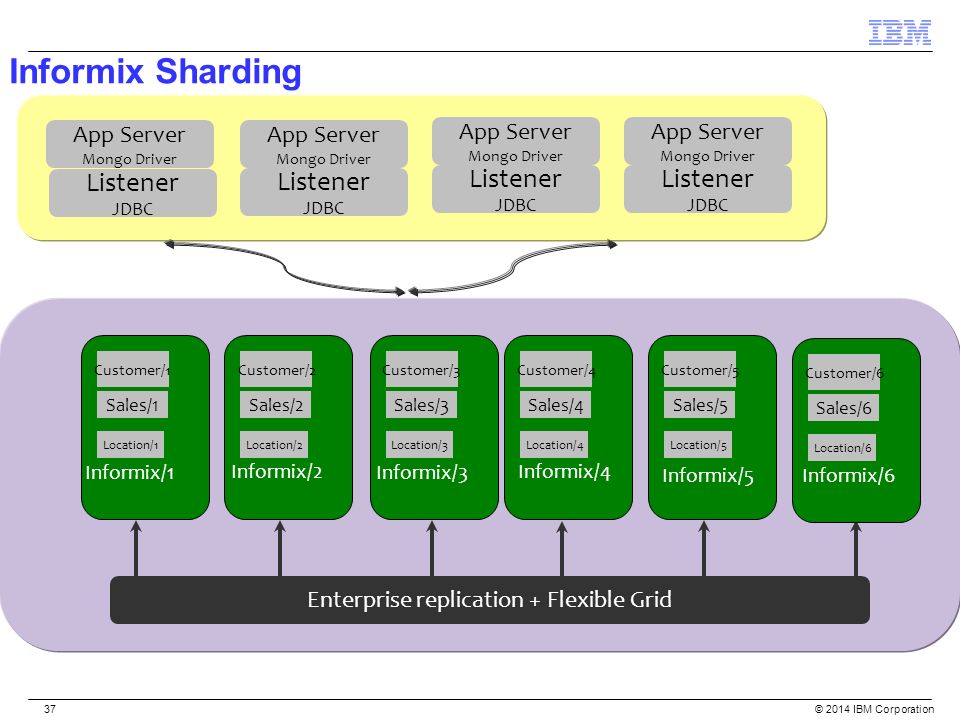This screenshot has height=720, width=960.
Task: Click the Location/1 table box
Action: coord(130,444)
